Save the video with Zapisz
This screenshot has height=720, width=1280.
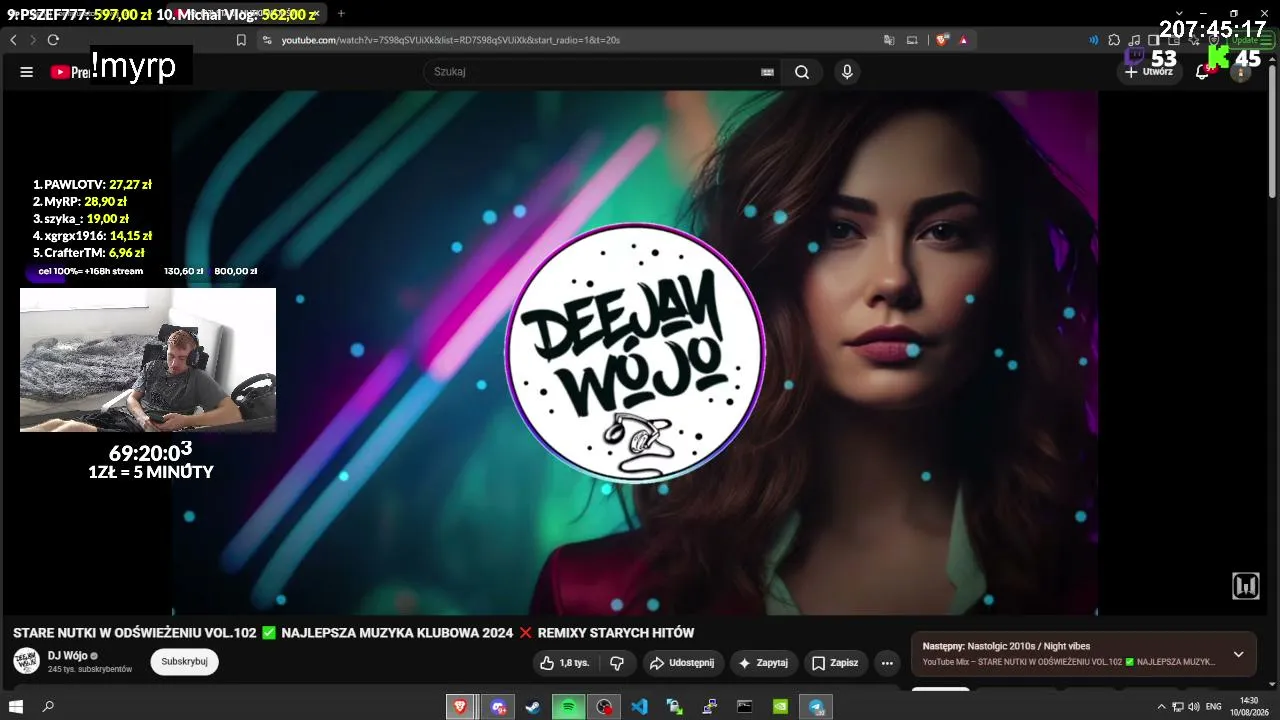835,663
